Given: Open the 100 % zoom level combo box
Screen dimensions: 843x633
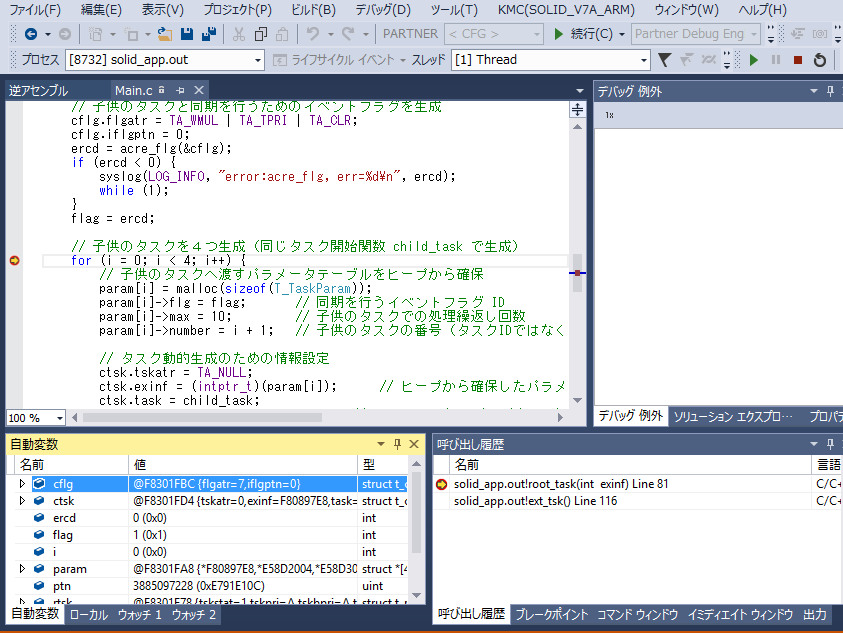Looking at the screenshot, I should (x=60, y=418).
